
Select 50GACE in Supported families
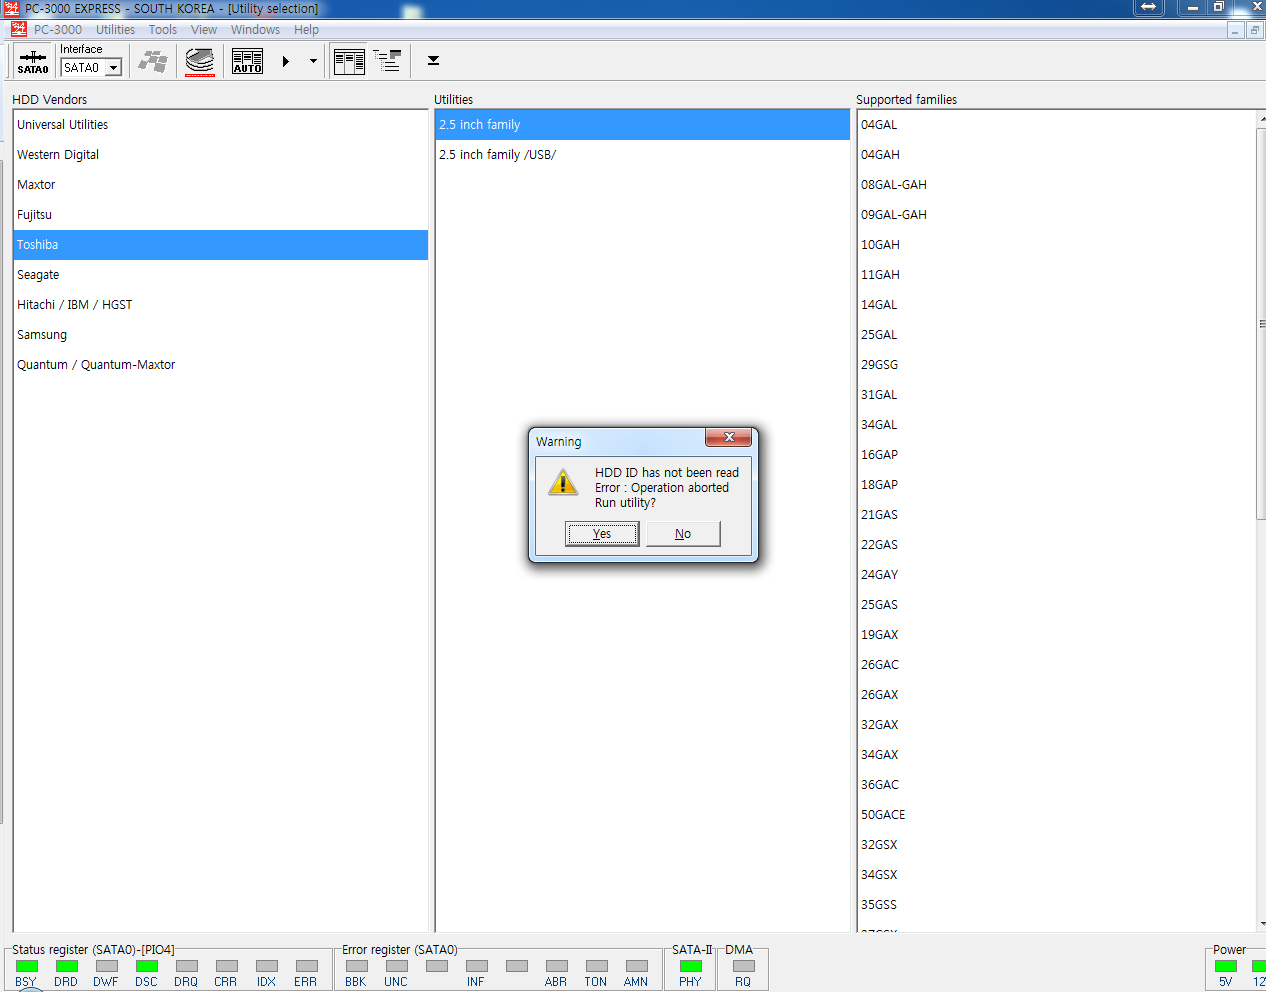(x=1056, y=815)
